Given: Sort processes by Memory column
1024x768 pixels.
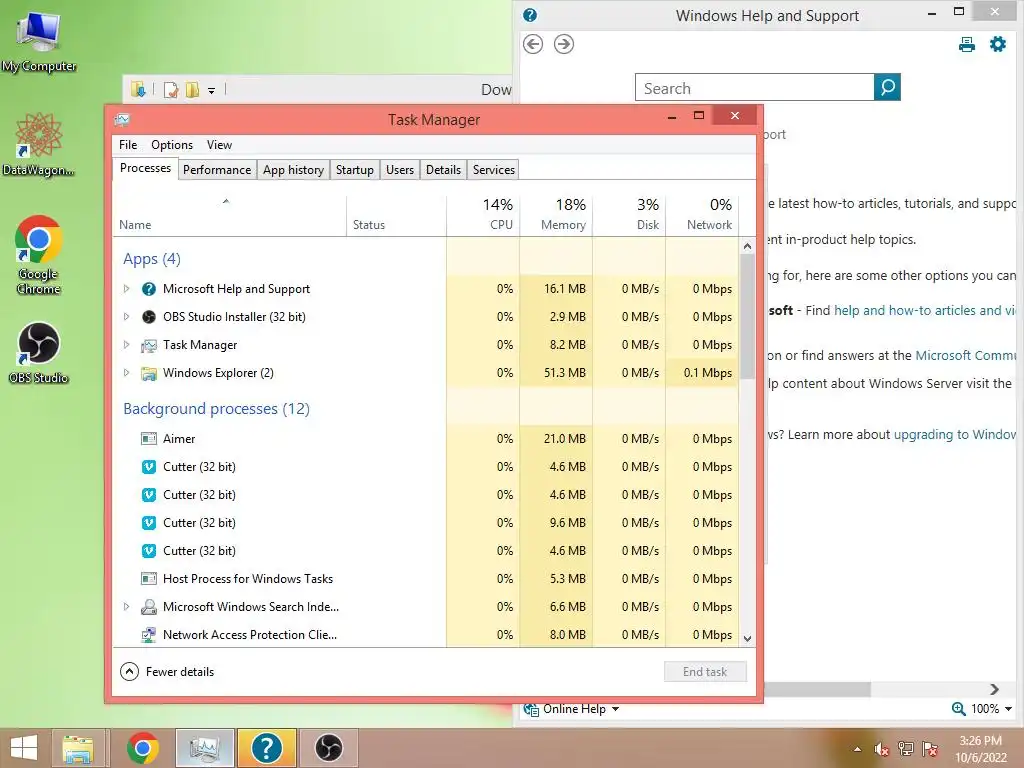Looking at the screenshot, I should (x=556, y=214).
